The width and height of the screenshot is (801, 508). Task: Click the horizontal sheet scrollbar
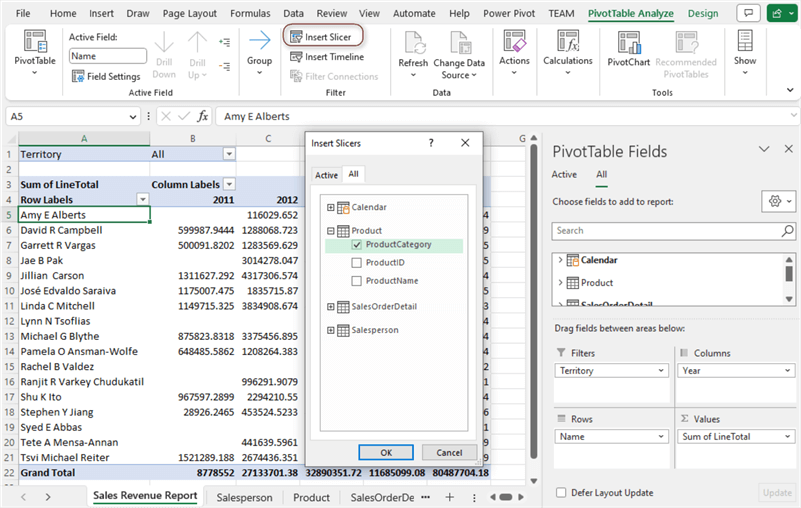508,497
